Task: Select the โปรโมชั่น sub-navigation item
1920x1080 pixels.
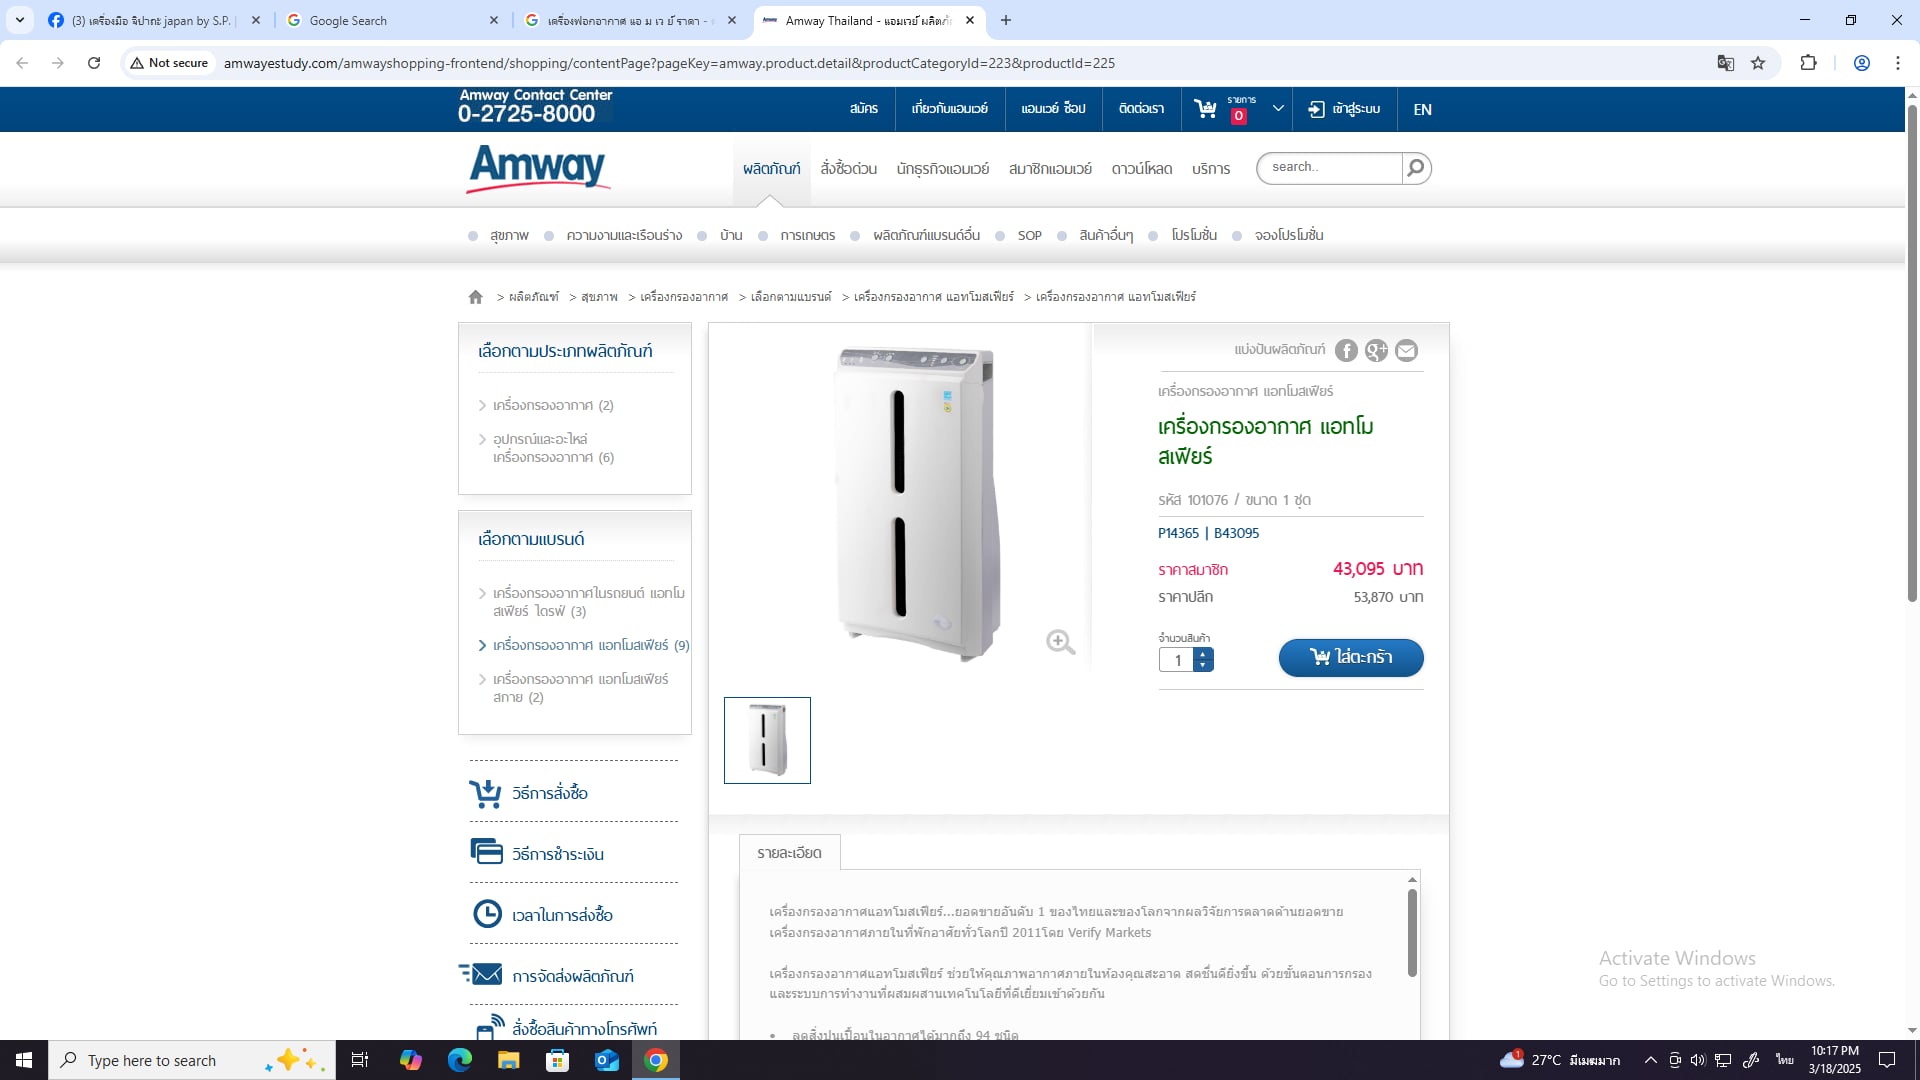Action: click(1194, 235)
